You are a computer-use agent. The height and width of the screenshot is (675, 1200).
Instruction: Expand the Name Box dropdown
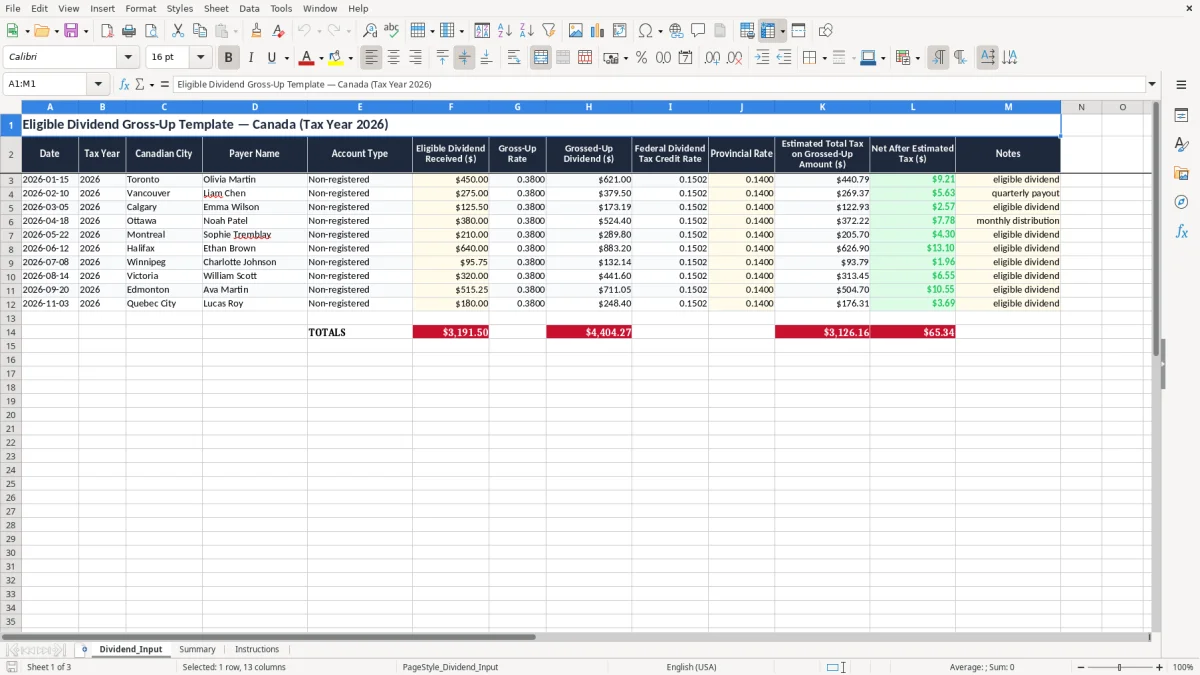[98, 84]
